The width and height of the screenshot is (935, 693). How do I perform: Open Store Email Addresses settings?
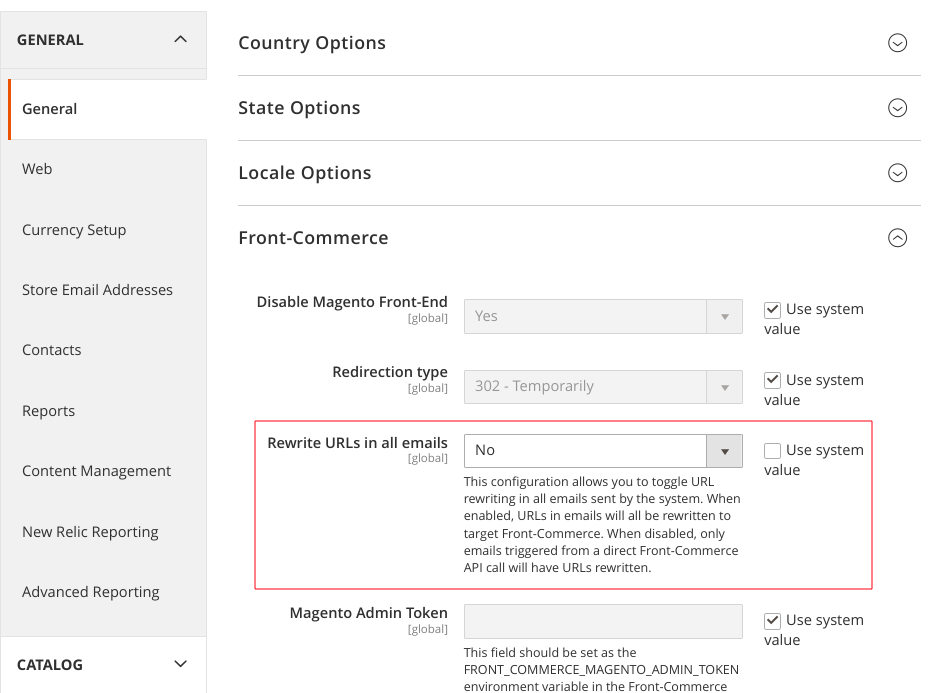point(97,290)
